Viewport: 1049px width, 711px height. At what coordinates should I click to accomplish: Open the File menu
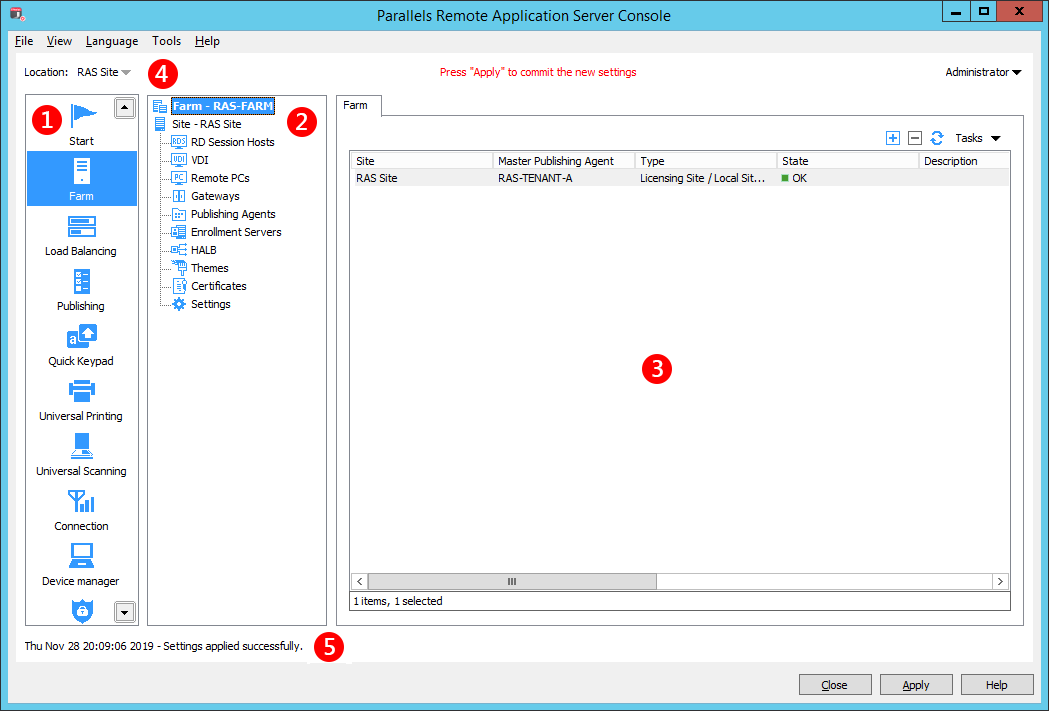point(24,41)
